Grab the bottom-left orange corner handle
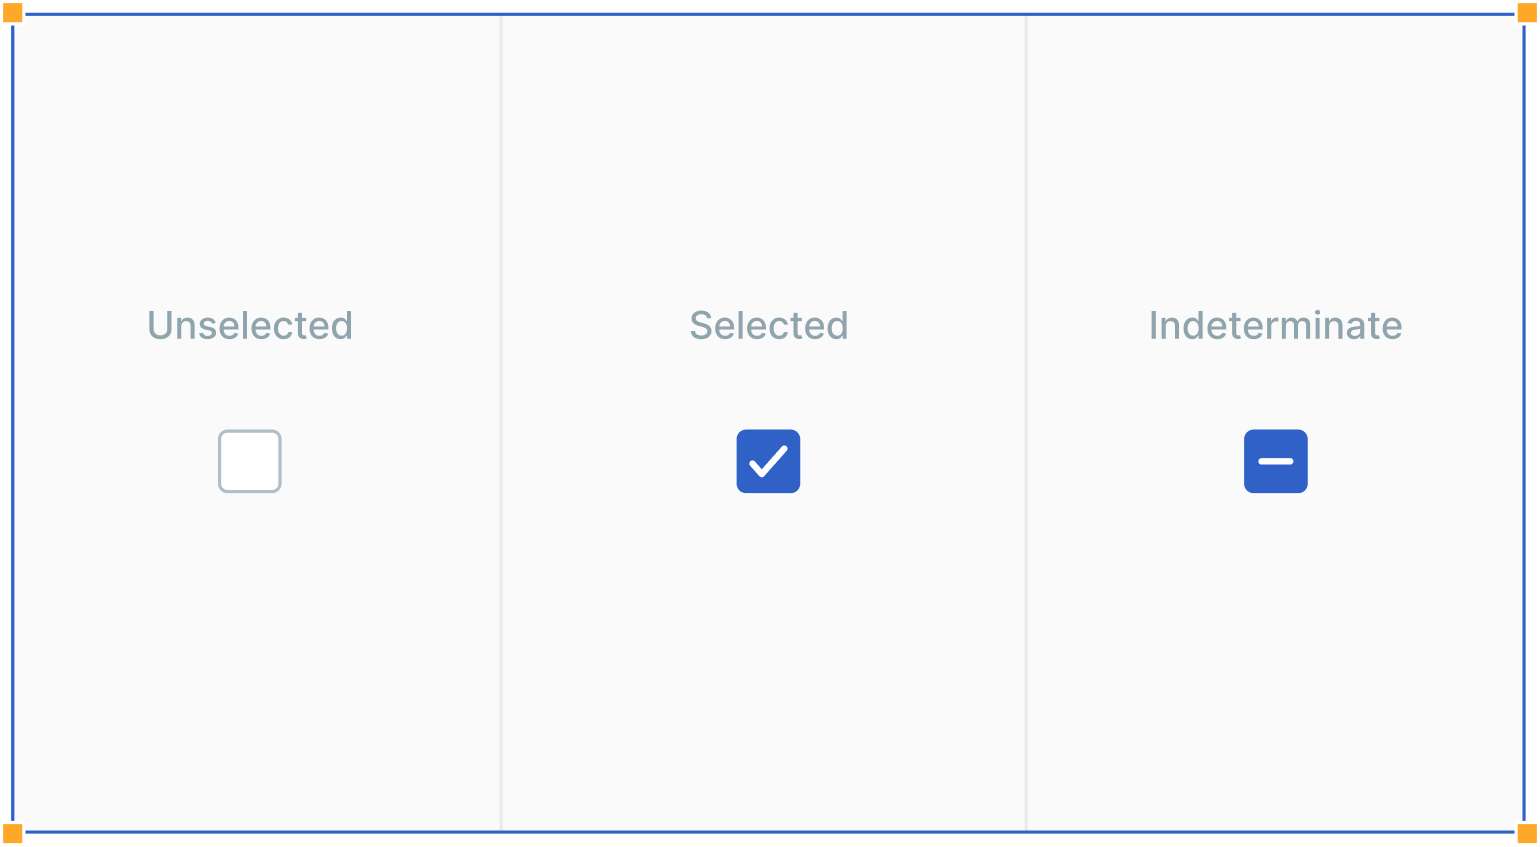 13,833
